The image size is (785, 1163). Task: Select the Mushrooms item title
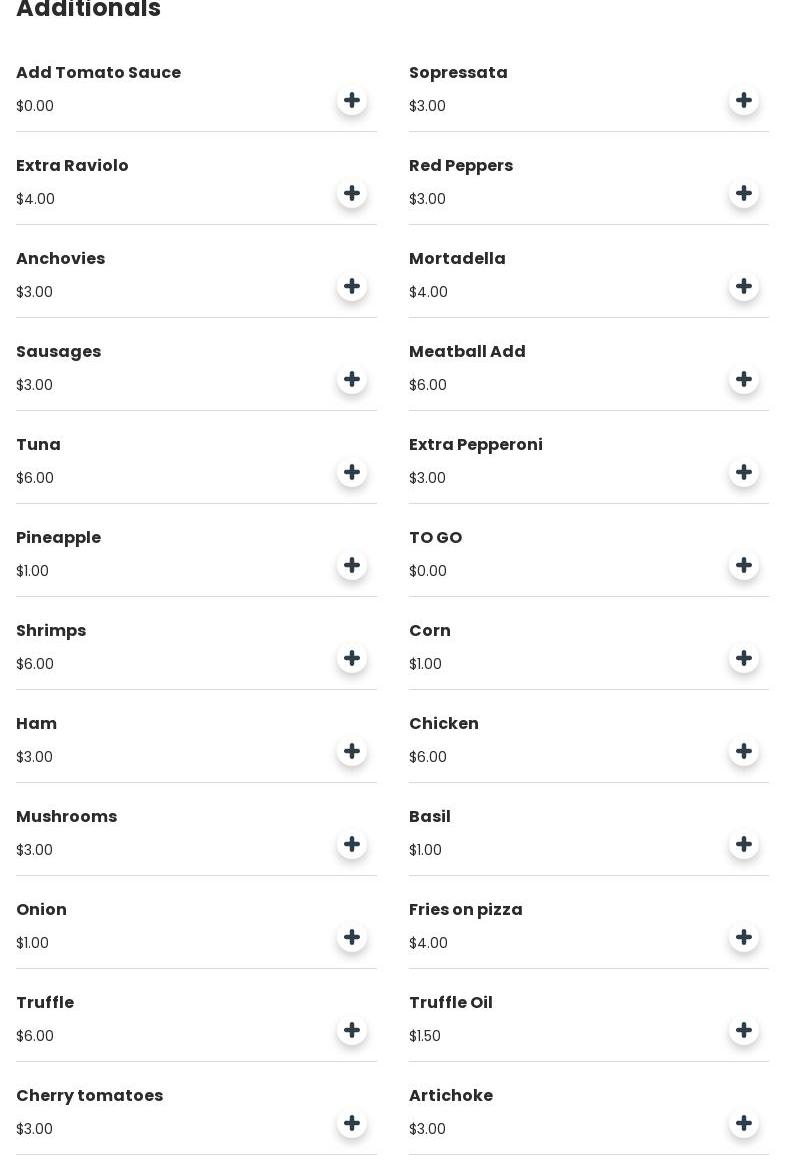pyautogui.click(x=66, y=817)
